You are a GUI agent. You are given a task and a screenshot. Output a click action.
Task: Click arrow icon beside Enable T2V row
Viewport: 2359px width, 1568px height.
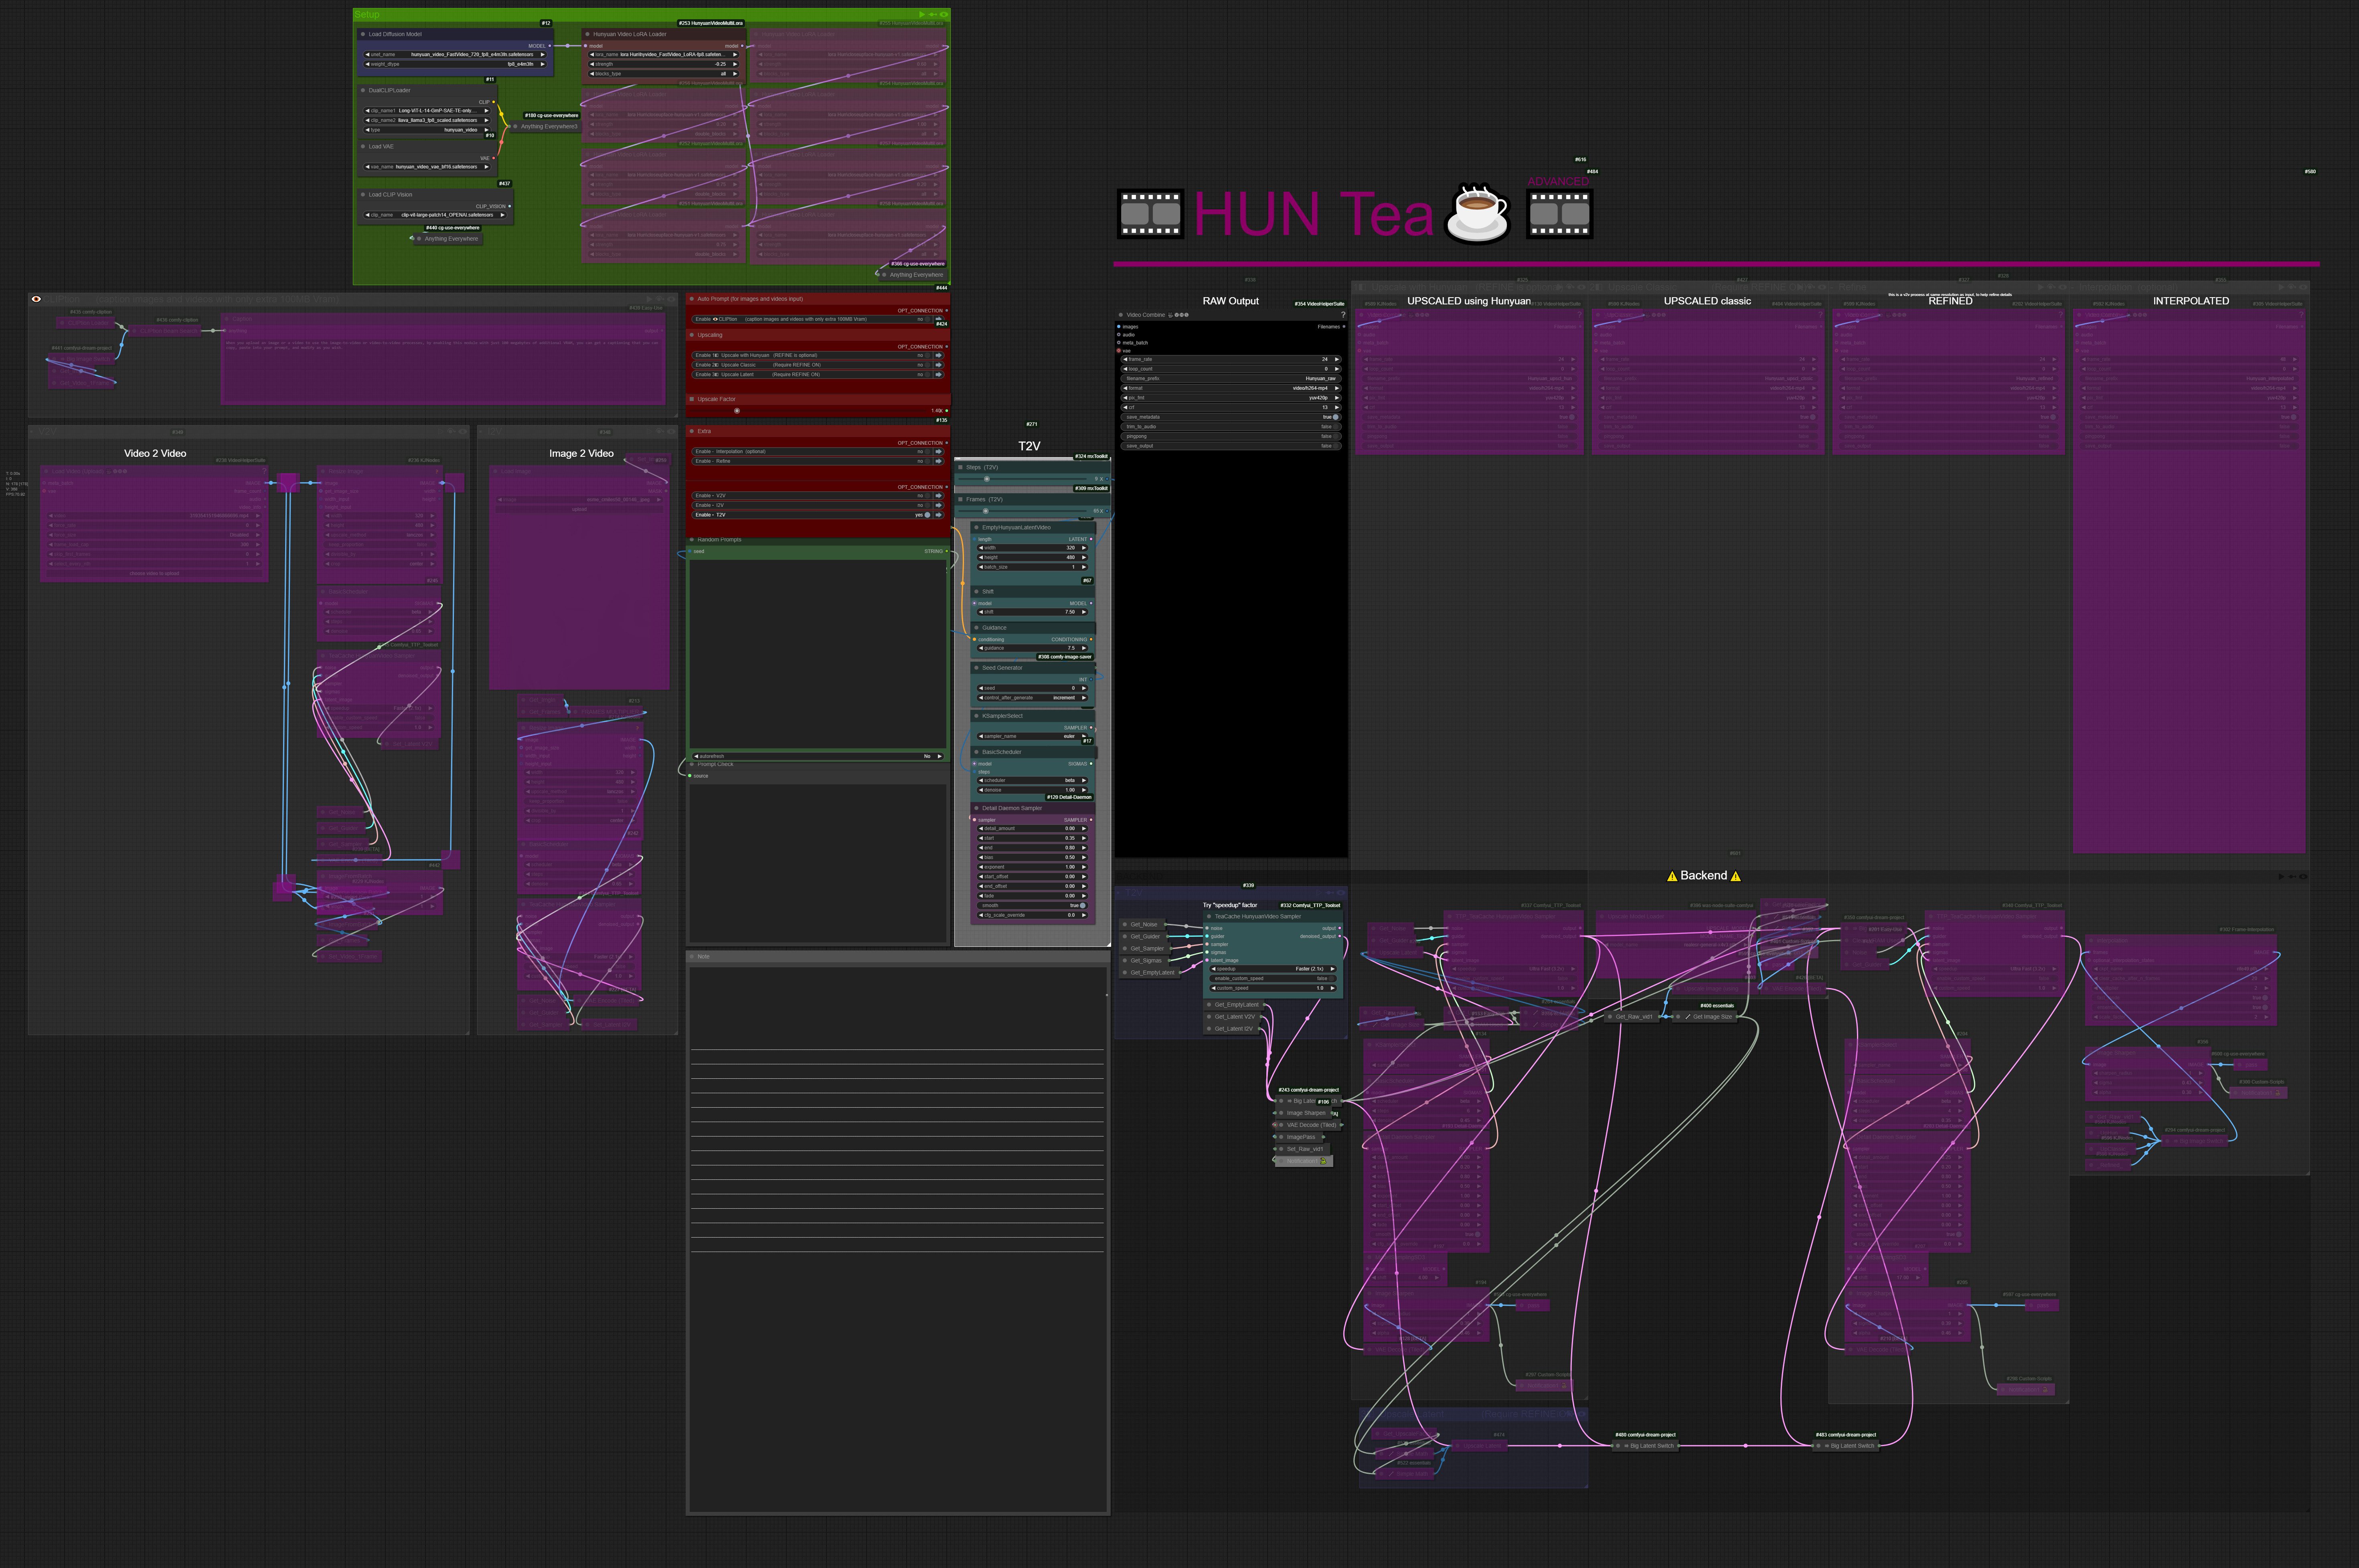pos(938,515)
